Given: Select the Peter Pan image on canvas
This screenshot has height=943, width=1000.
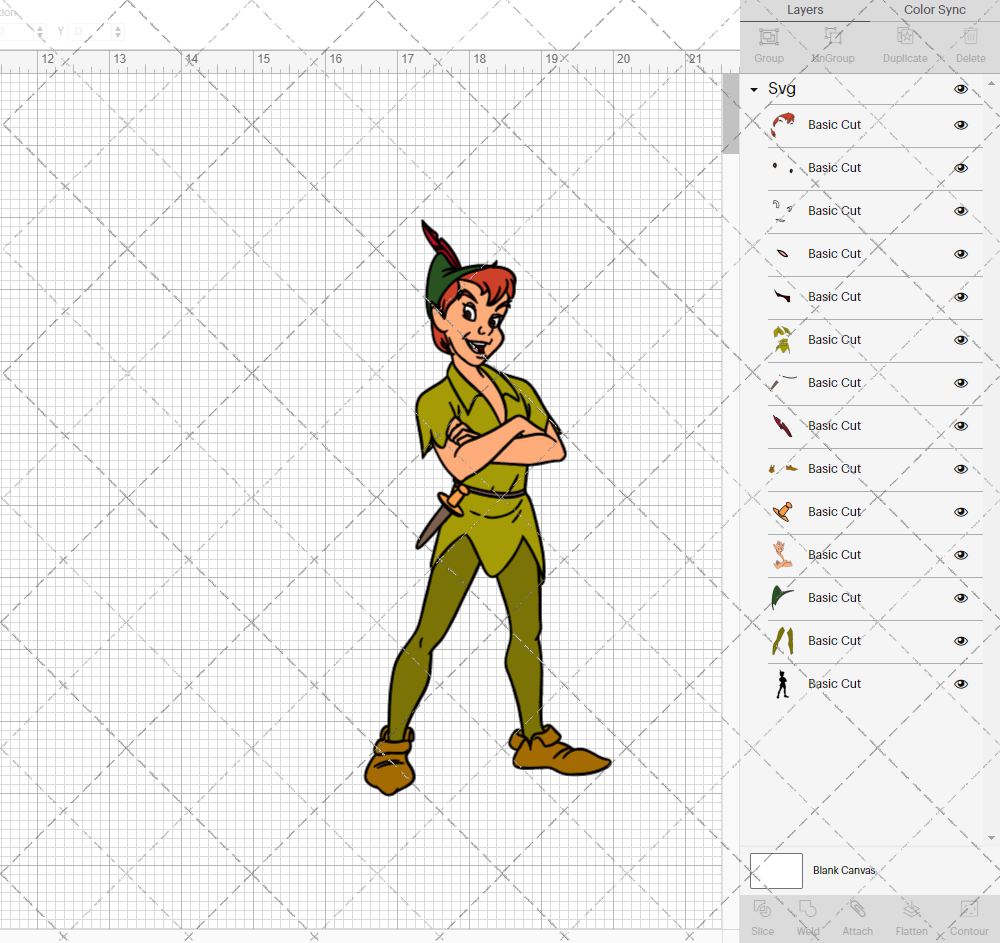Looking at the screenshot, I should [x=487, y=508].
